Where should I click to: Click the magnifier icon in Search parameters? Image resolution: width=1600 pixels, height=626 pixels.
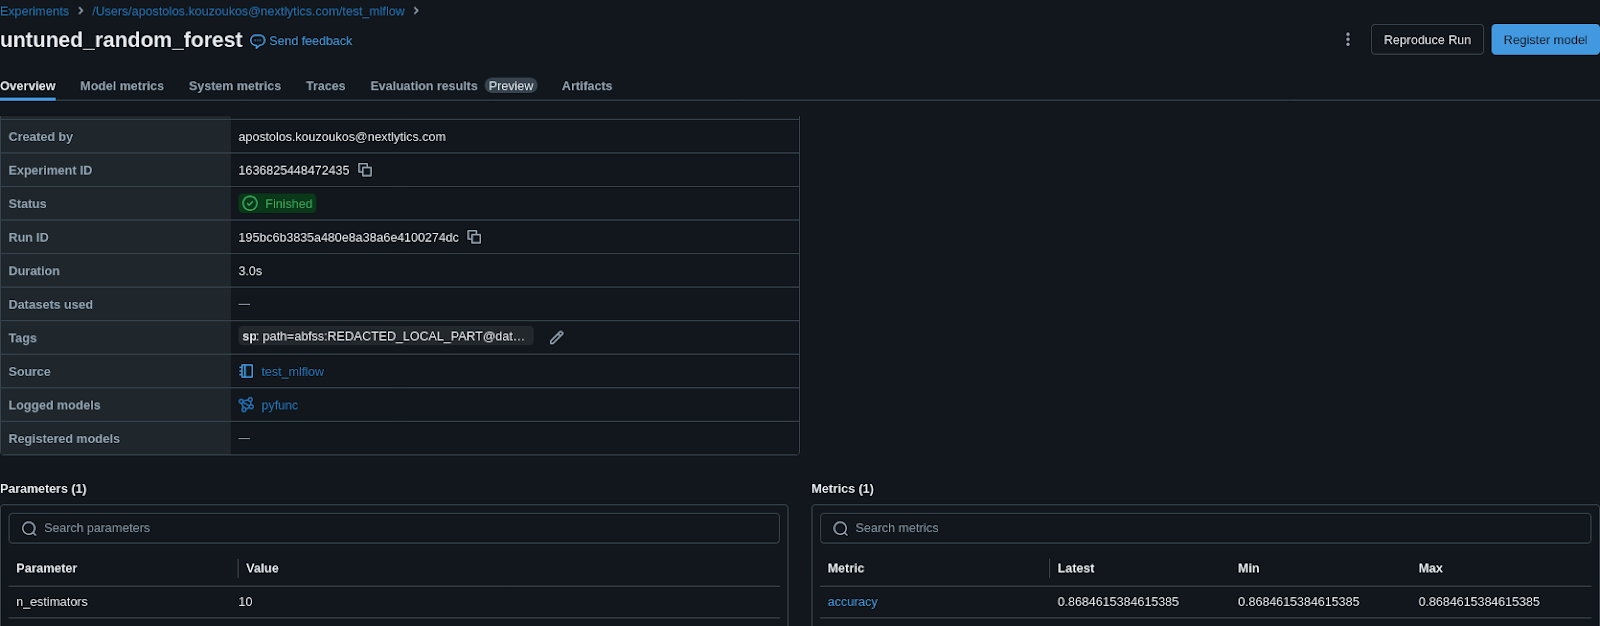[x=29, y=528]
